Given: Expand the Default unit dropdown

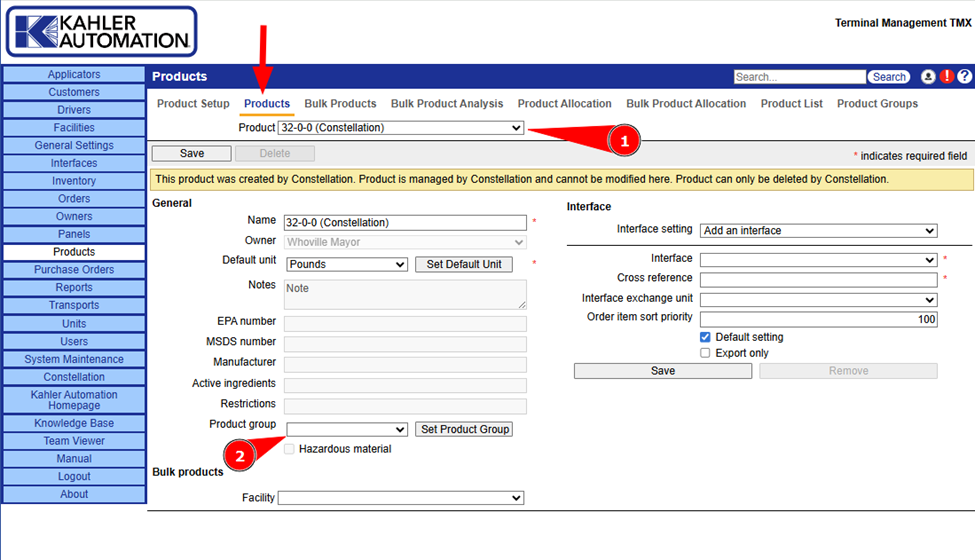Looking at the screenshot, I should (x=347, y=264).
